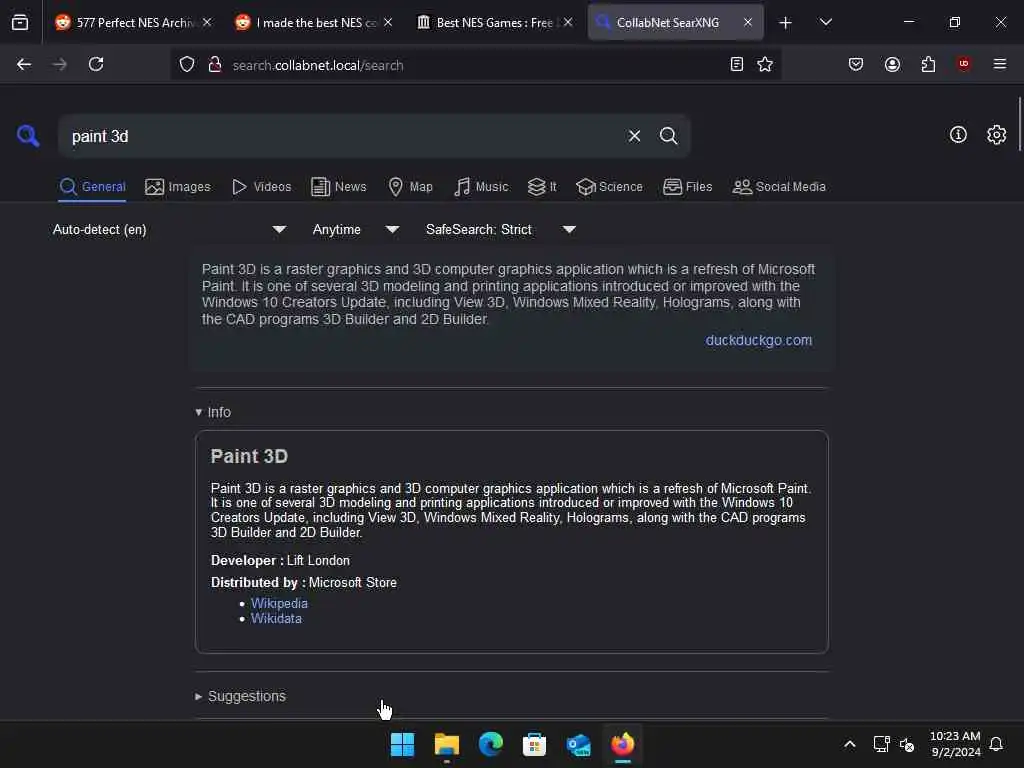Open Outlook from the taskbar
The height and width of the screenshot is (768, 1024).
click(x=579, y=744)
